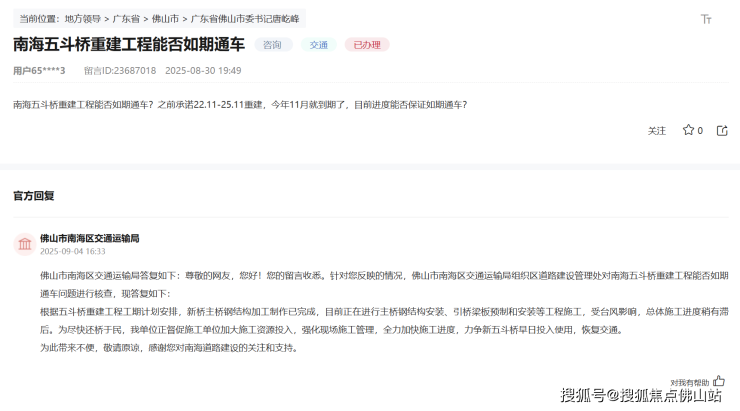This screenshot has height=411, width=740.
Task: Click the share icon beside the star
Action: (722, 130)
